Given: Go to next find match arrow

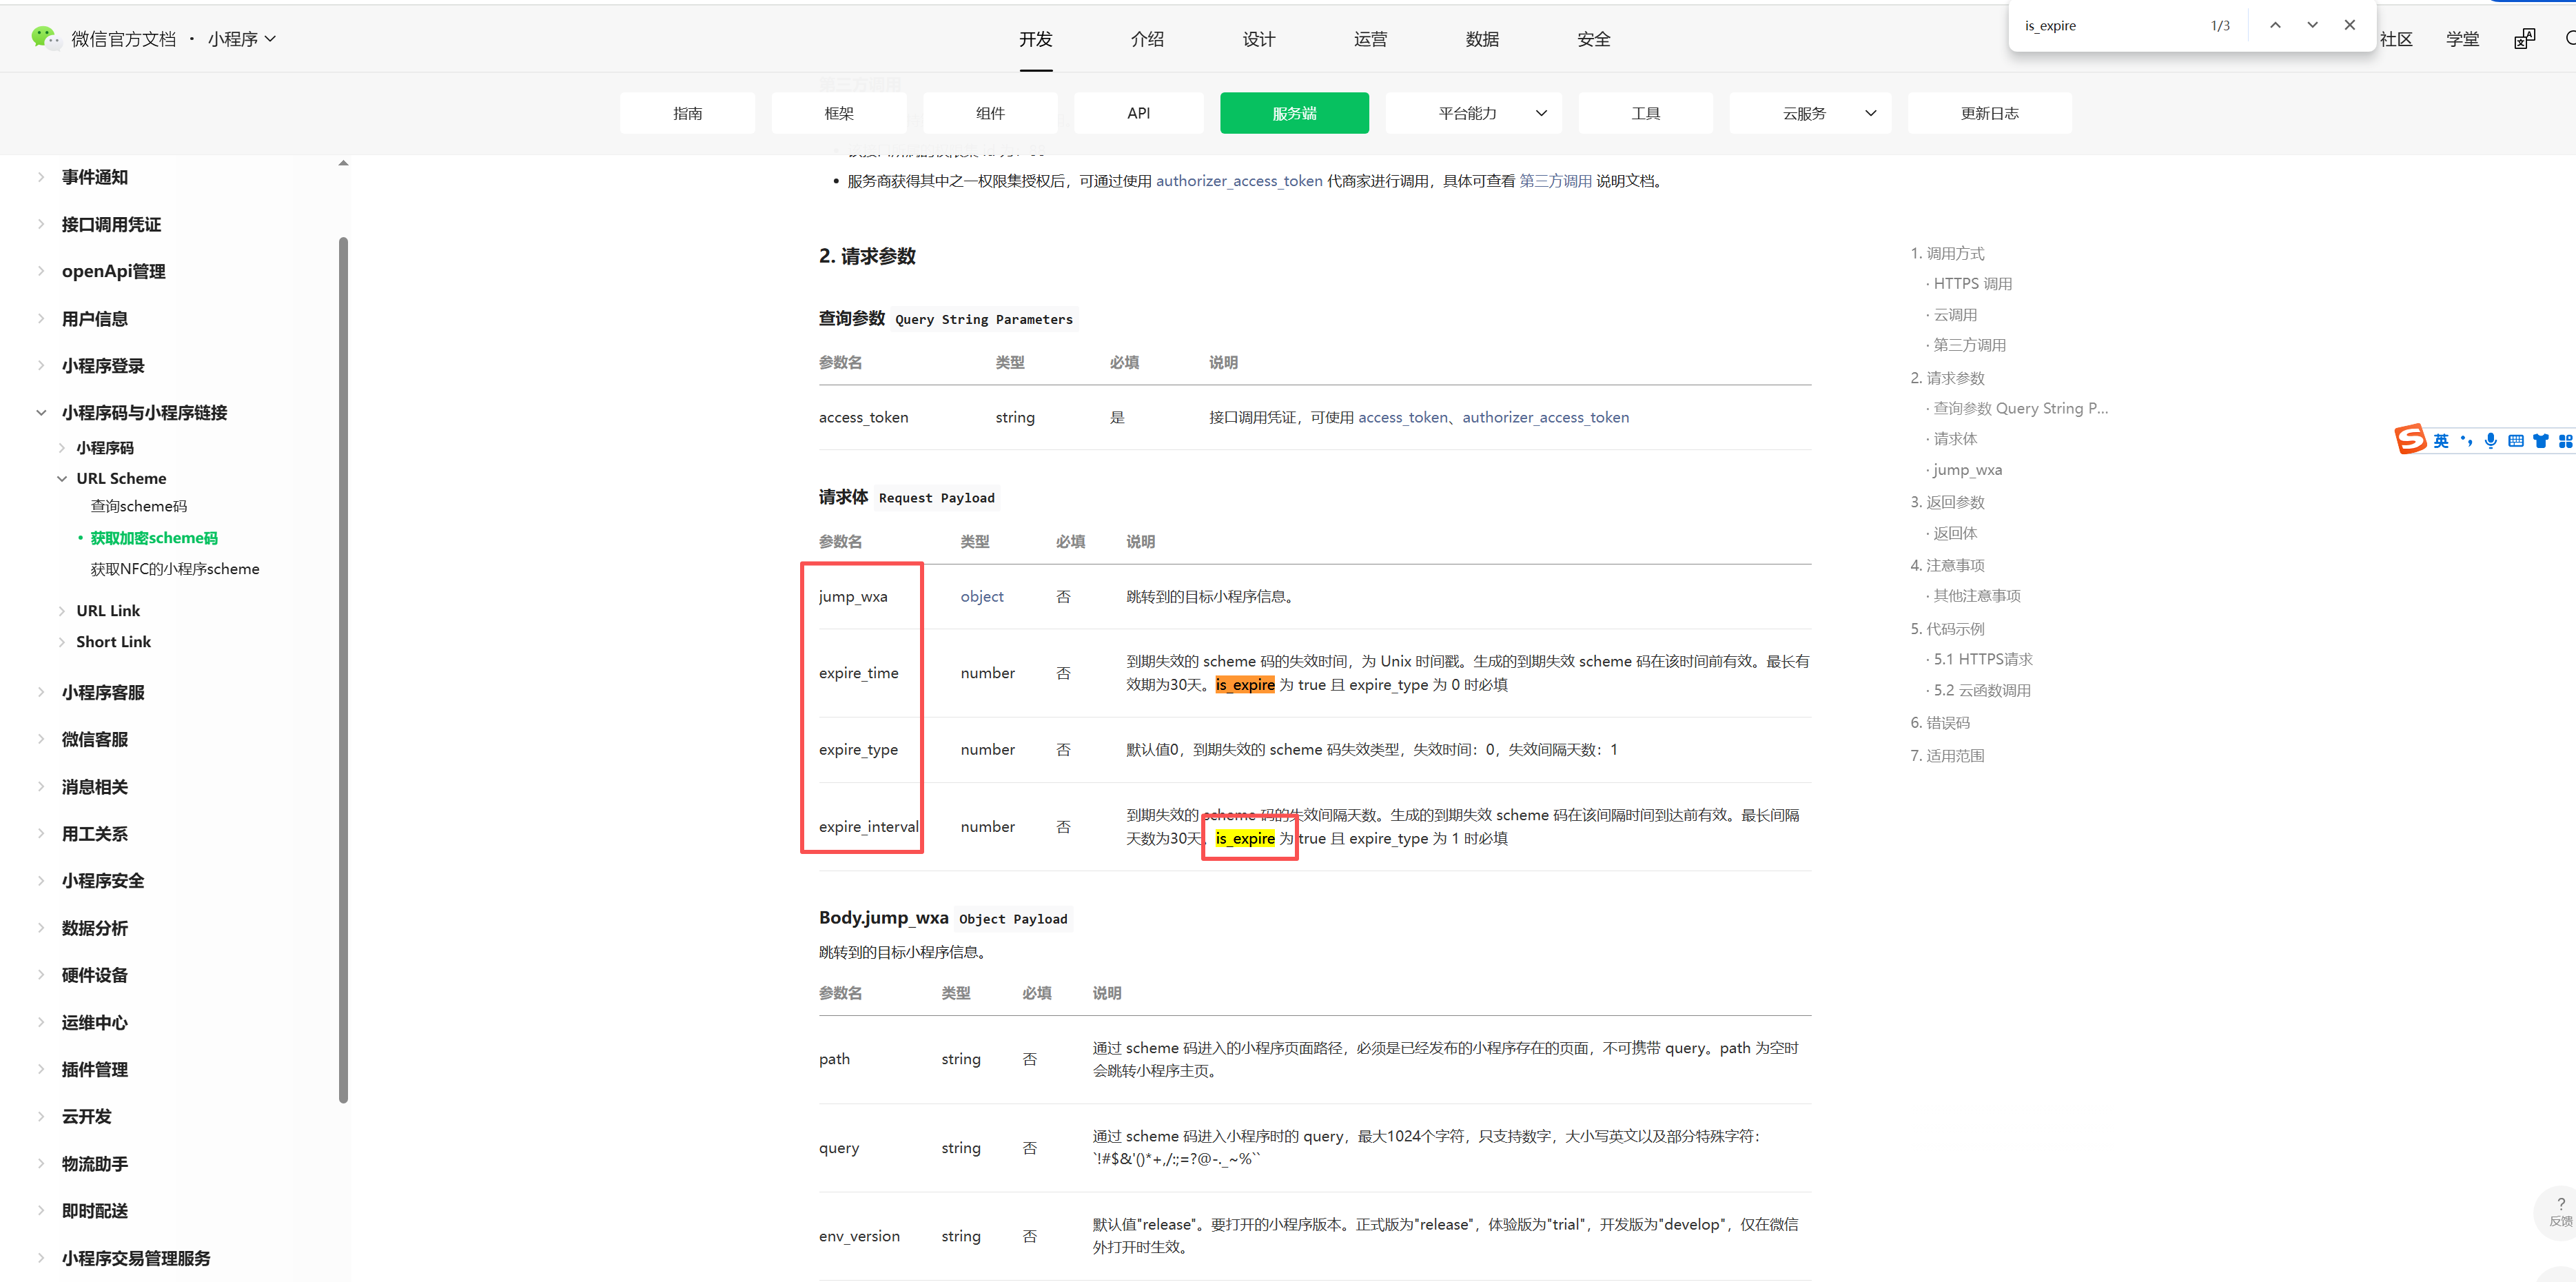Looking at the screenshot, I should point(2312,25).
